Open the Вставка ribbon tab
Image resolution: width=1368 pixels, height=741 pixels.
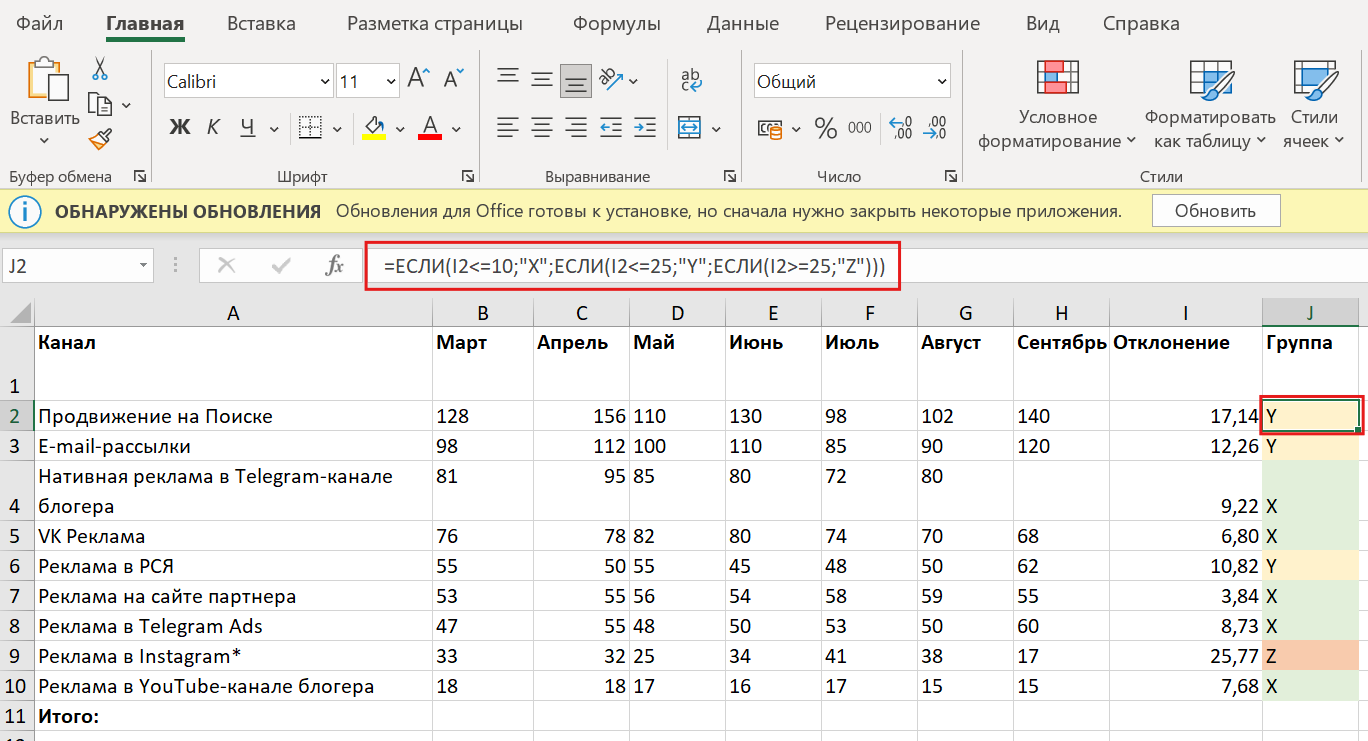(x=260, y=22)
